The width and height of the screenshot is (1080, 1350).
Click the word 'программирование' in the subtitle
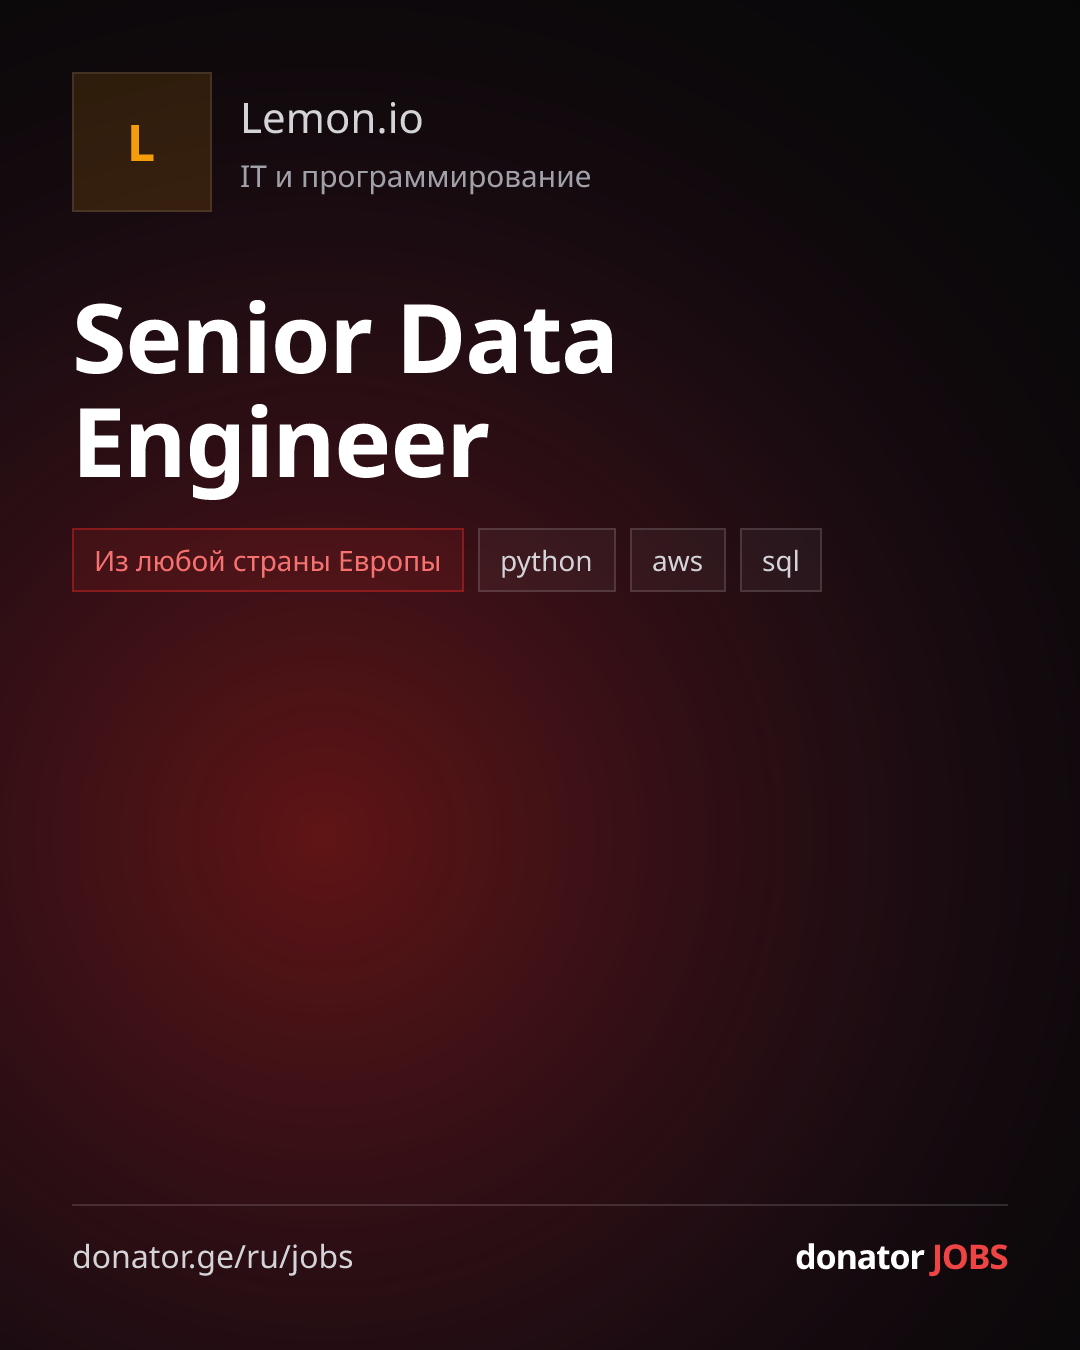click(446, 179)
